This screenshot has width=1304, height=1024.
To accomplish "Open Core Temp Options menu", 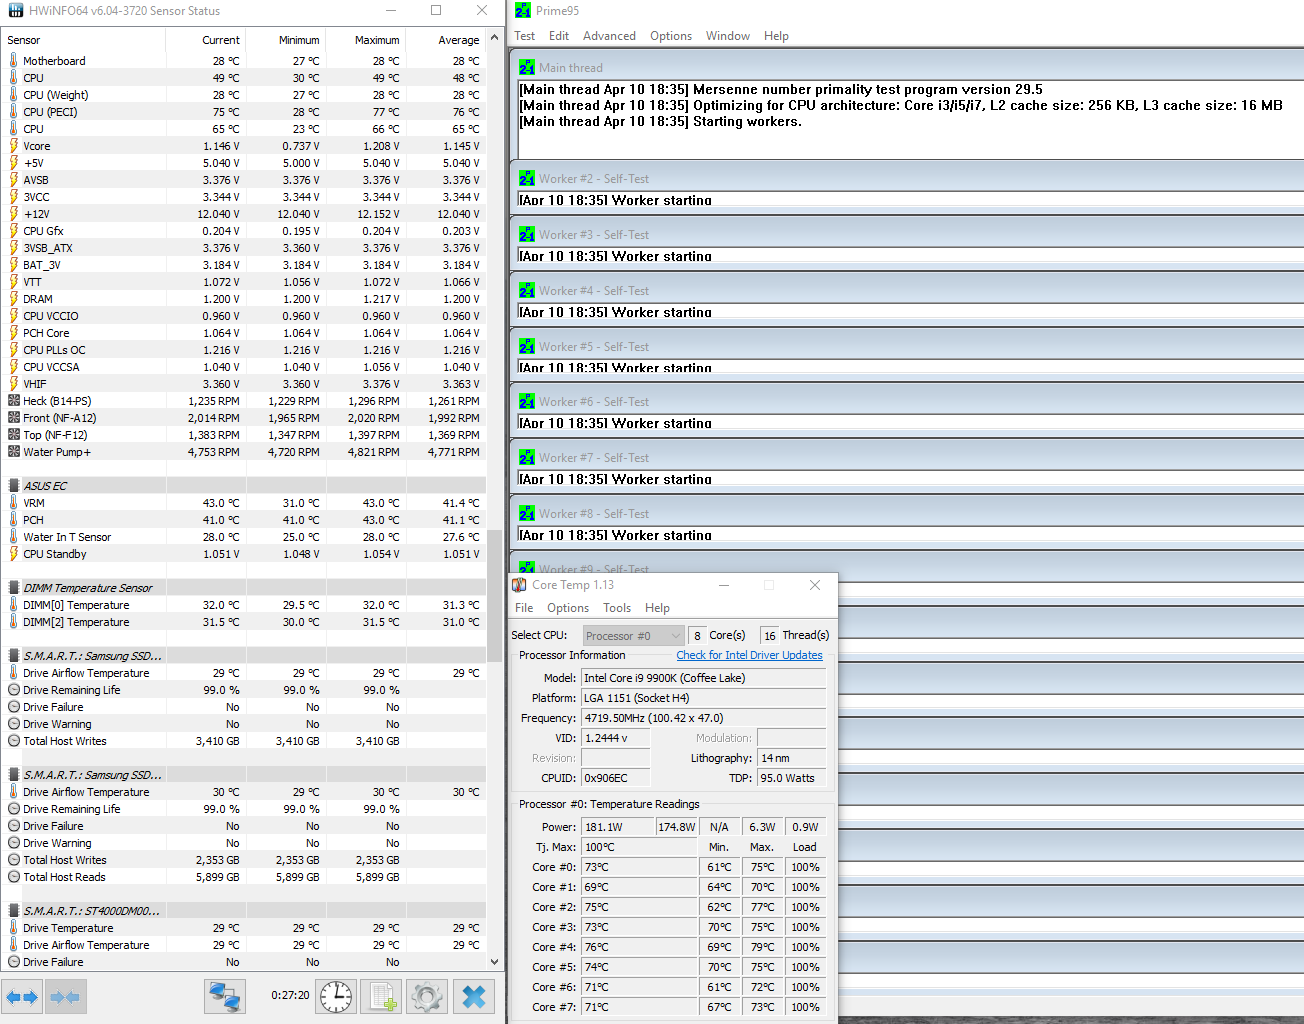I will pyautogui.click(x=568, y=608).
